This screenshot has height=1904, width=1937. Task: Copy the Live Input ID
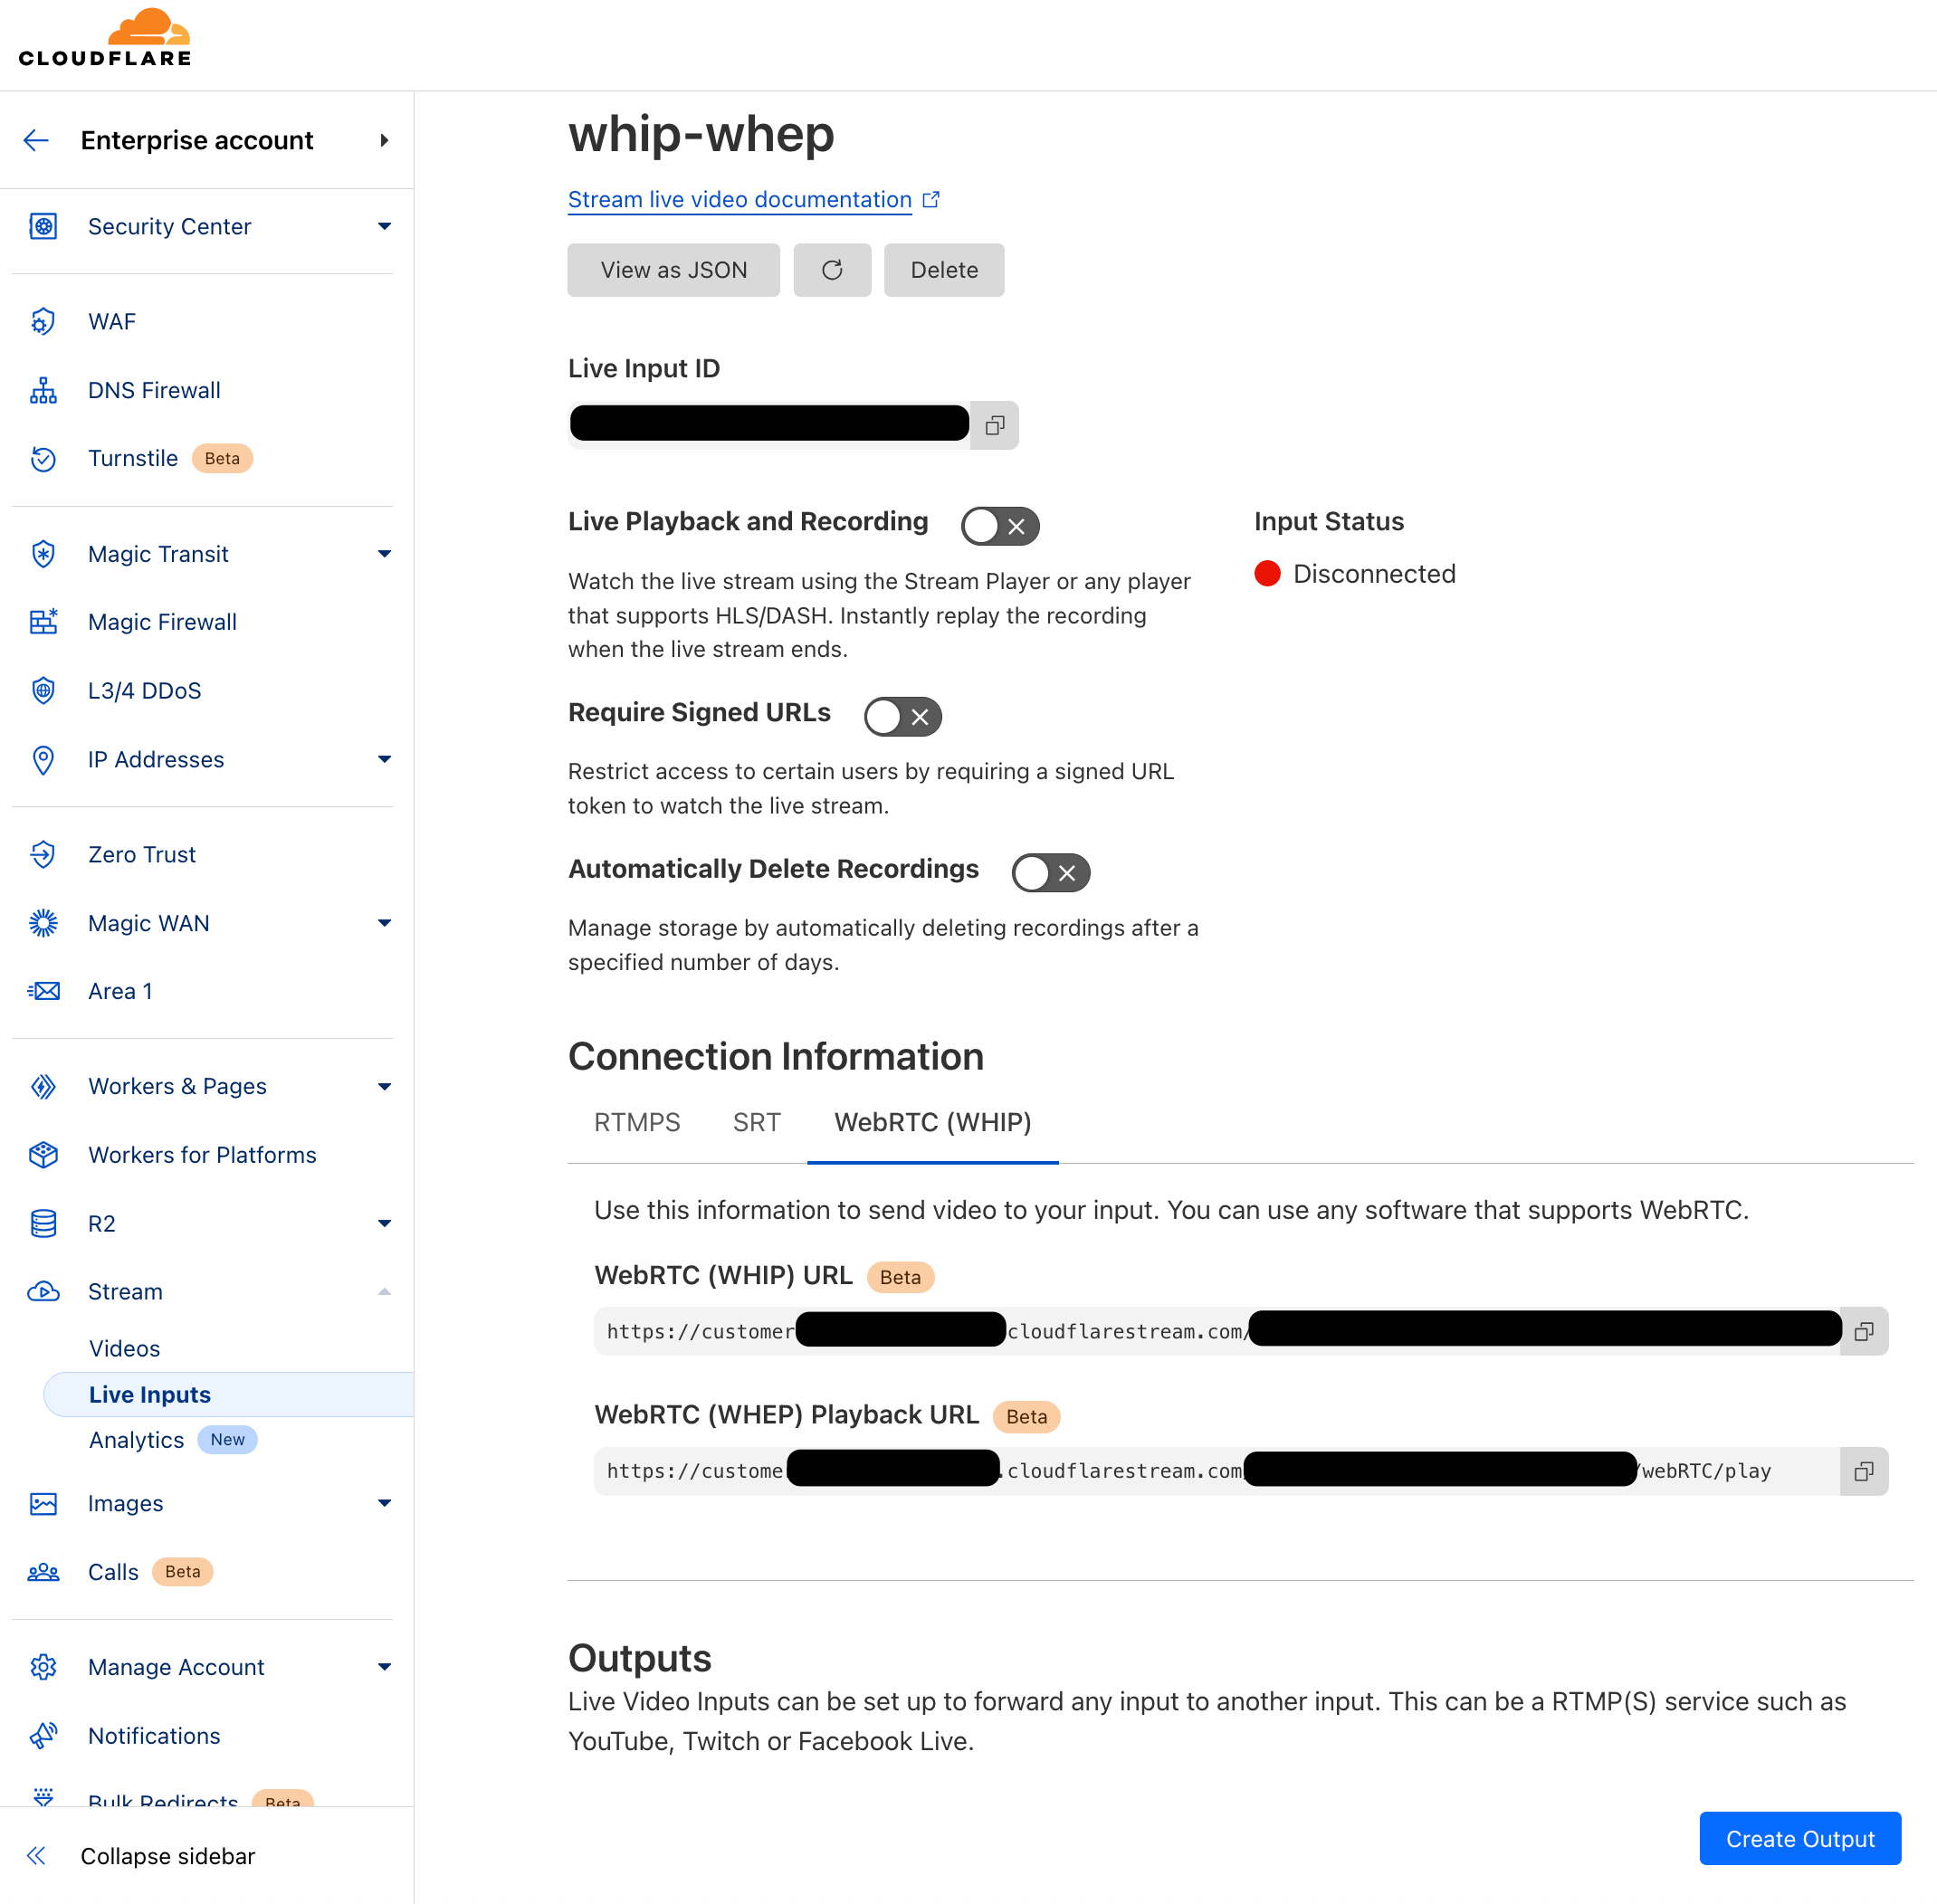coord(994,424)
